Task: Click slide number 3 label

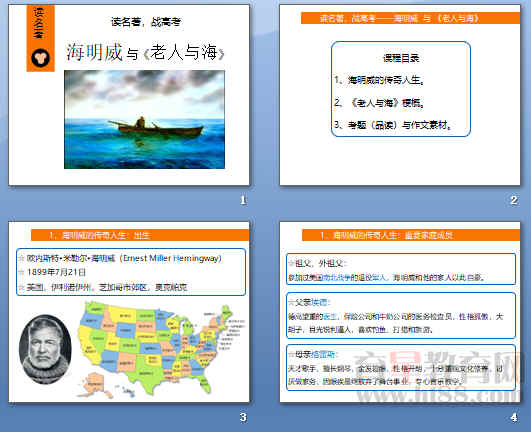Action: pos(243,417)
